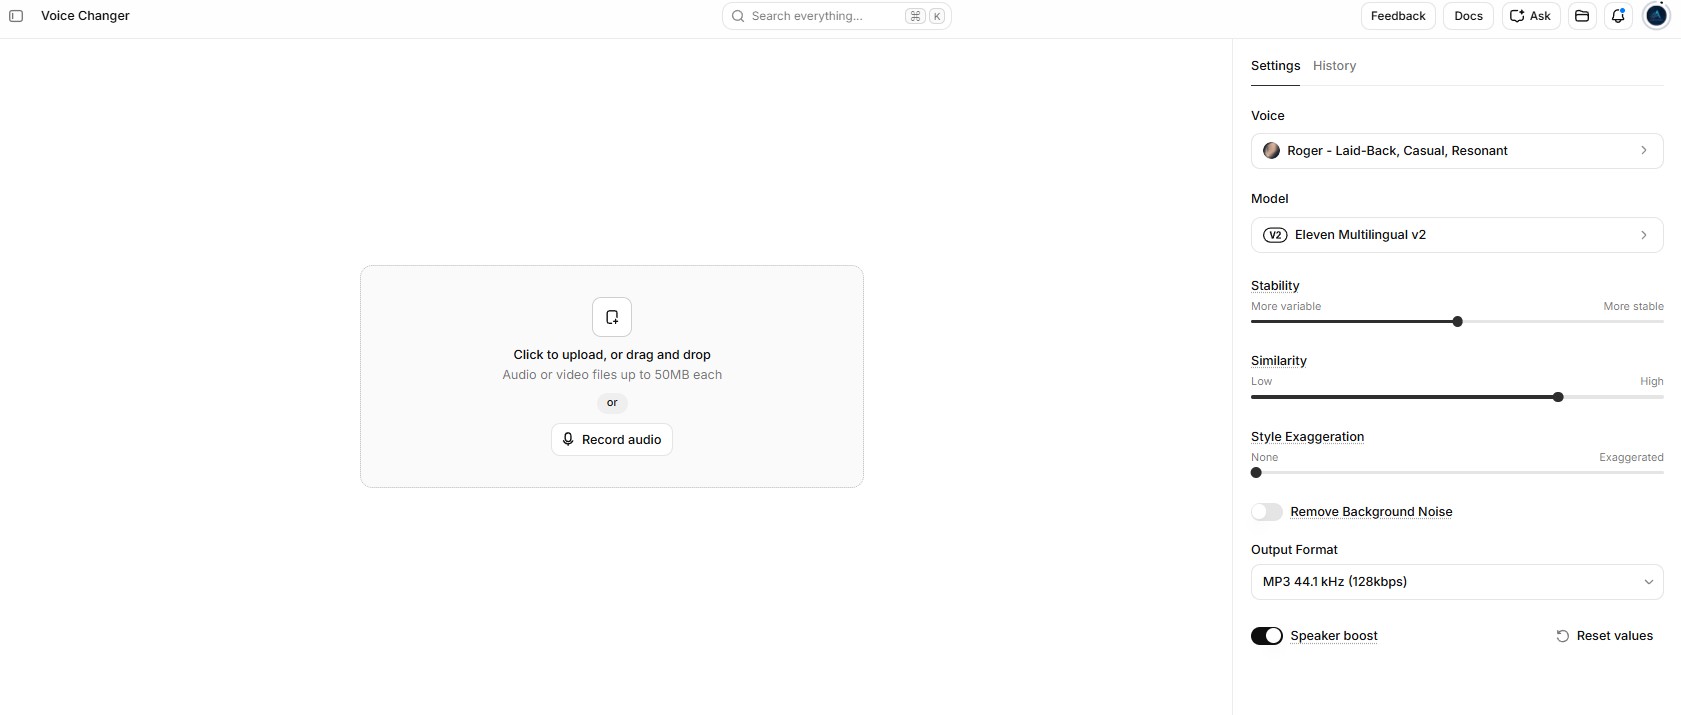
Task: Click the Ask sparkle icon
Action: pyautogui.click(x=1517, y=16)
